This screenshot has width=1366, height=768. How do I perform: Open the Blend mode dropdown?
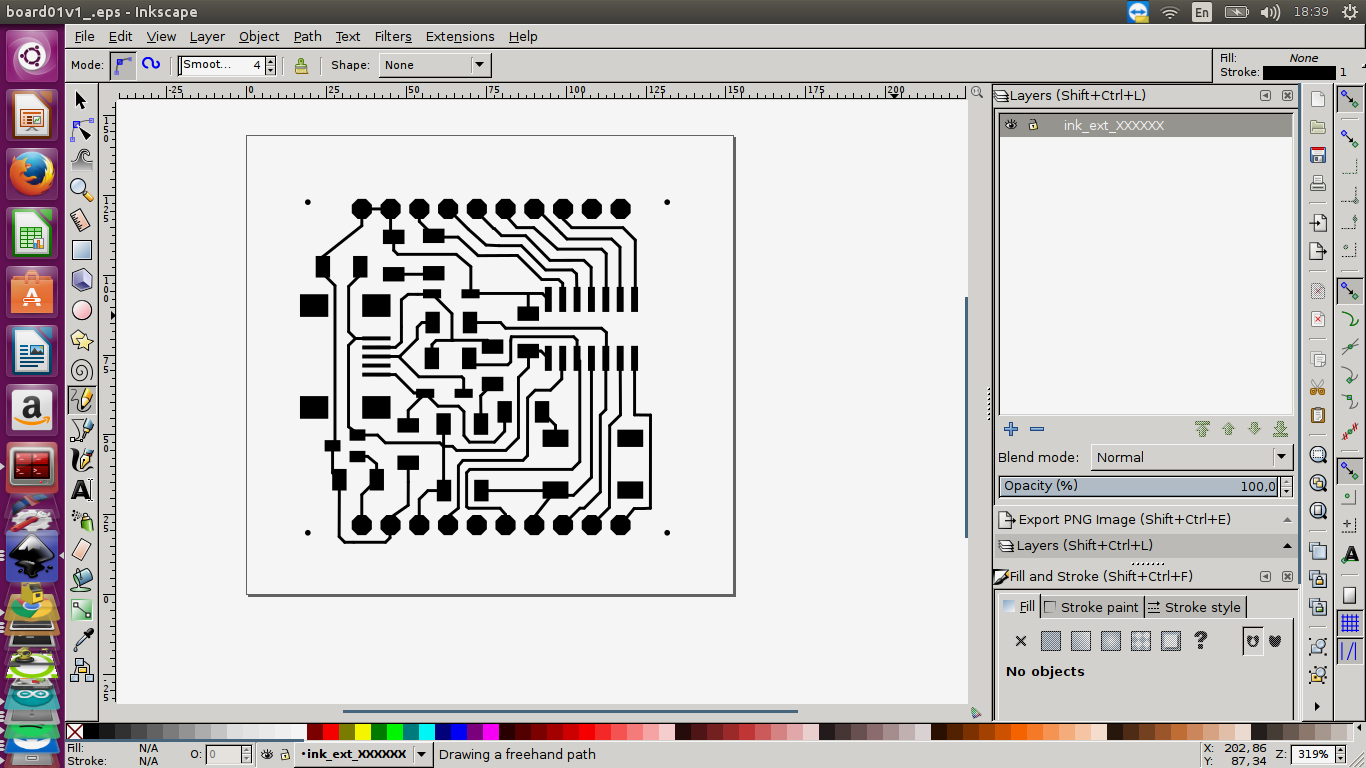coord(1192,457)
